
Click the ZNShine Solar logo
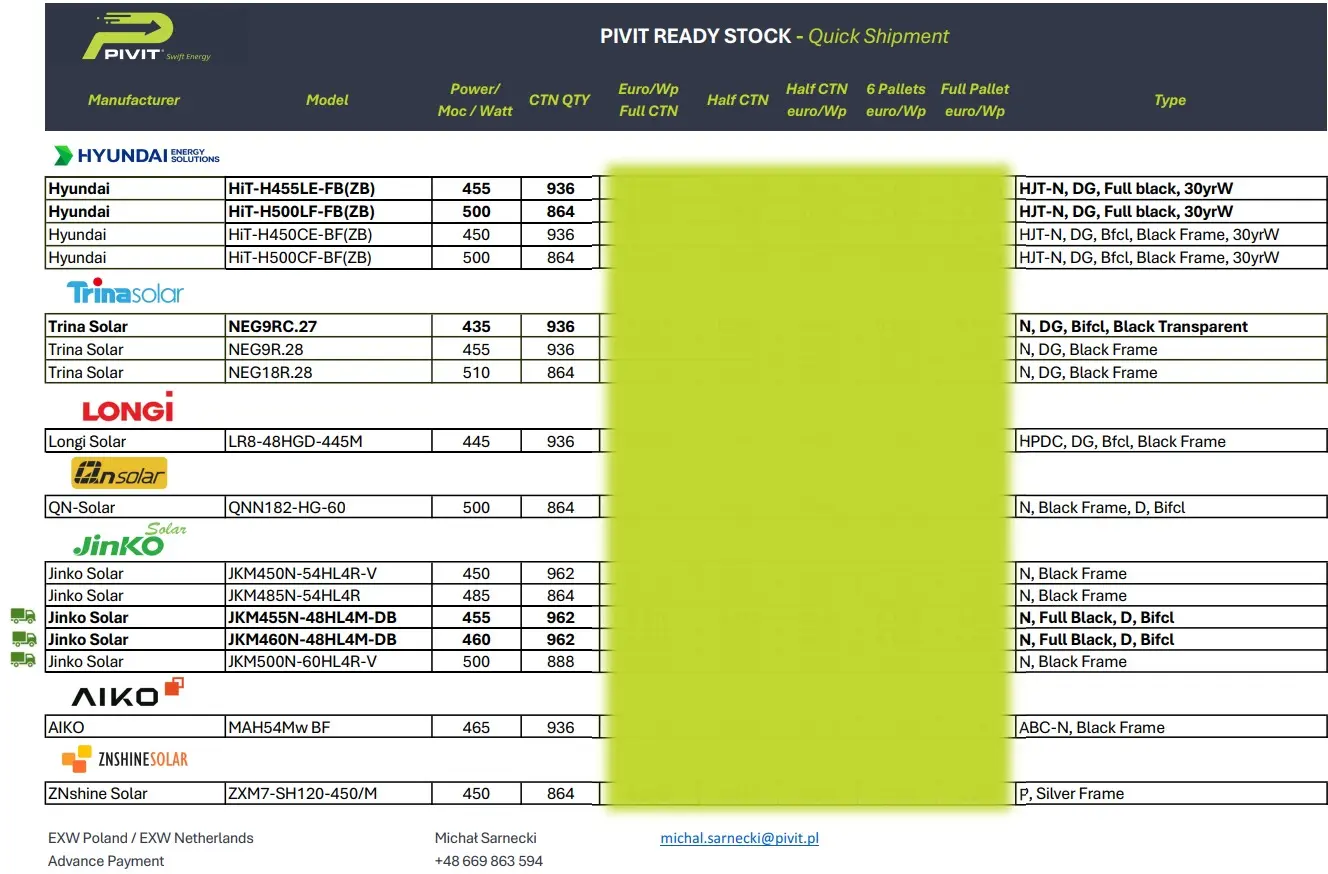point(125,759)
